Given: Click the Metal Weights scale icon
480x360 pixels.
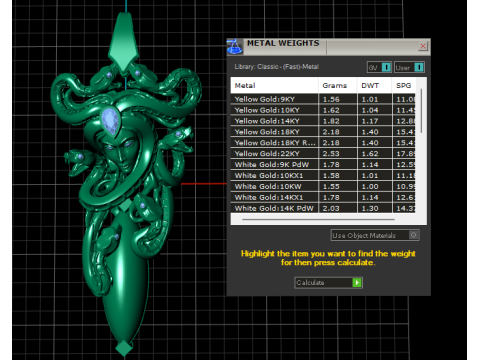Looking at the screenshot, I should click(235, 46).
